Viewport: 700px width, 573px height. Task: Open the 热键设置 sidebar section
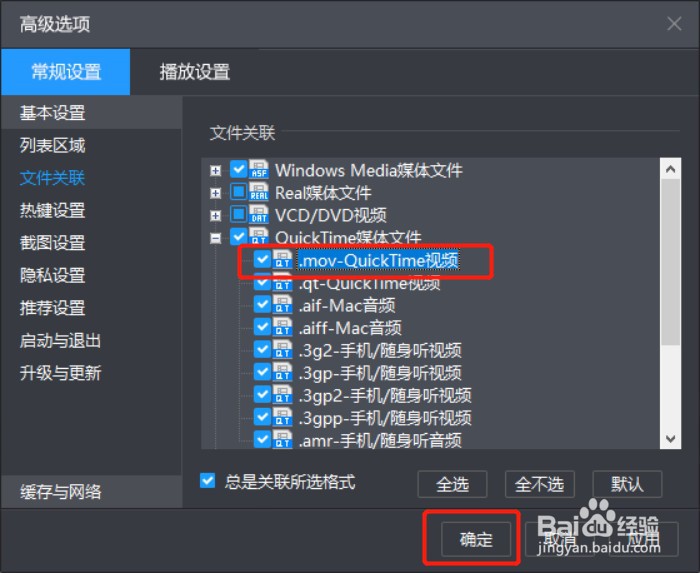click(52, 210)
